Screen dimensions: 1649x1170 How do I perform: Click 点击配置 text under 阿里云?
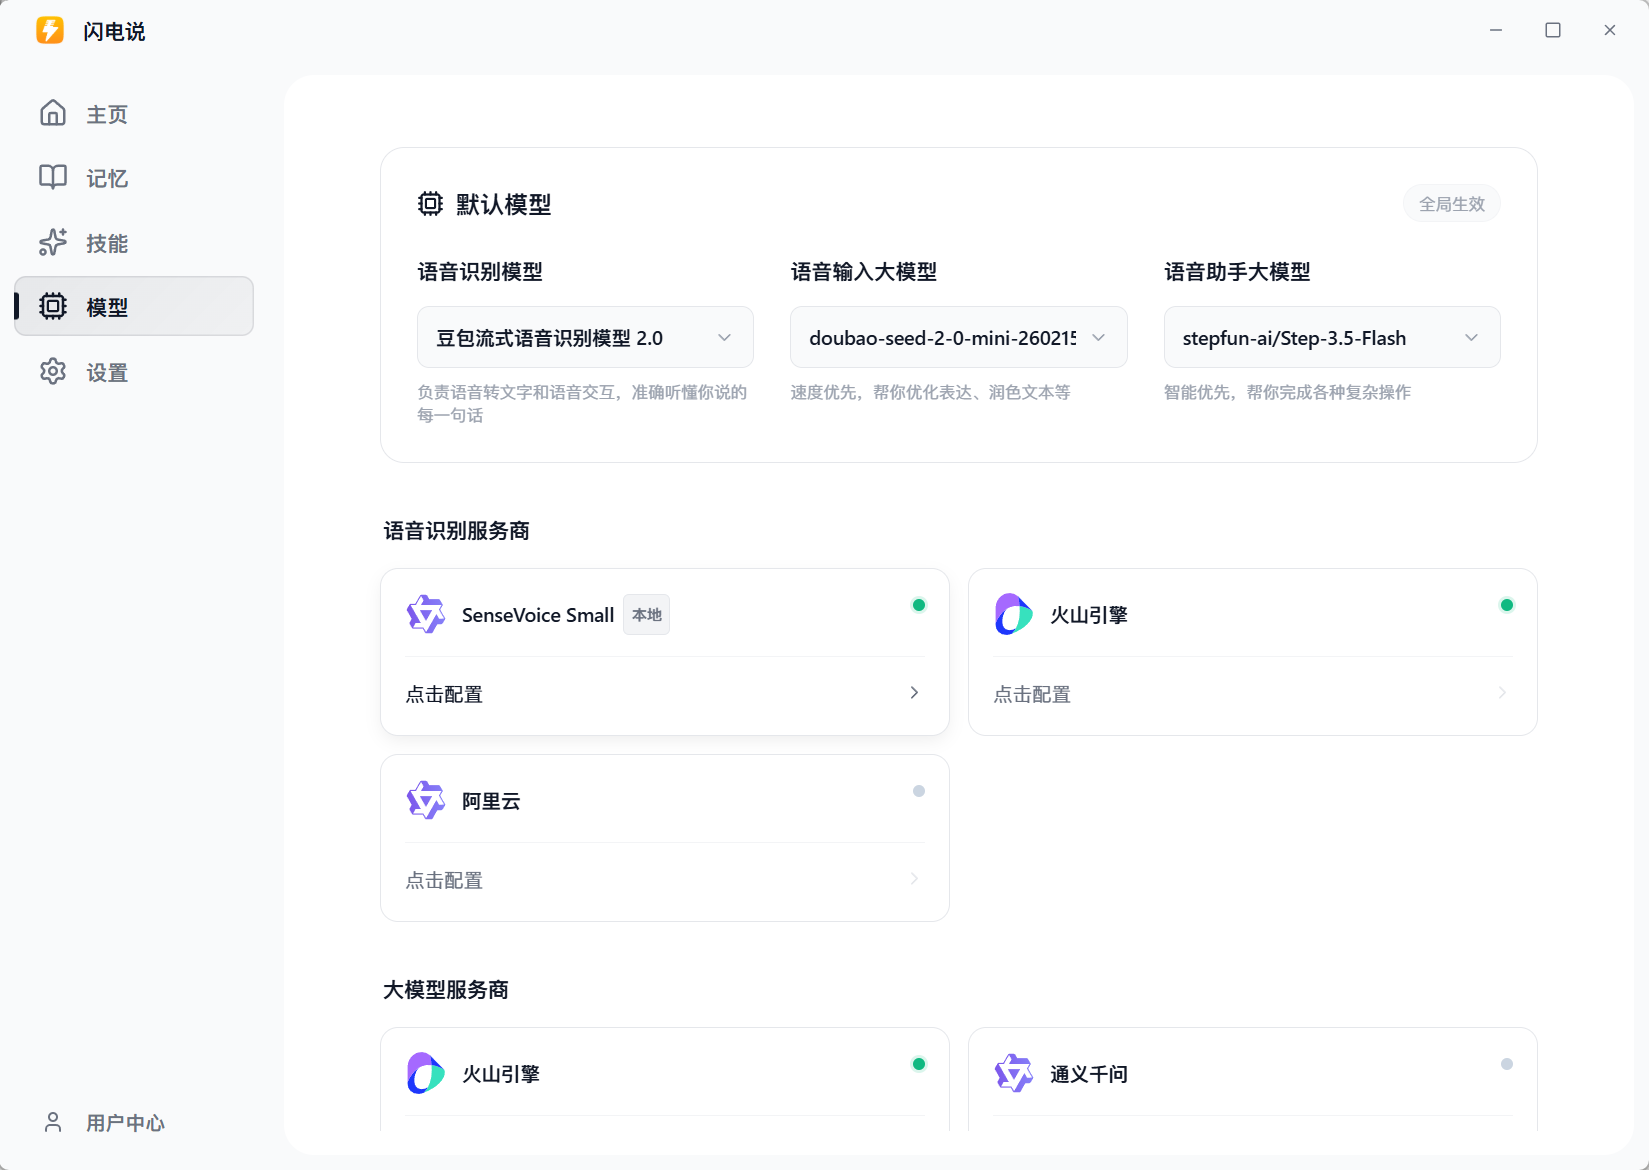tap(444, 880)
